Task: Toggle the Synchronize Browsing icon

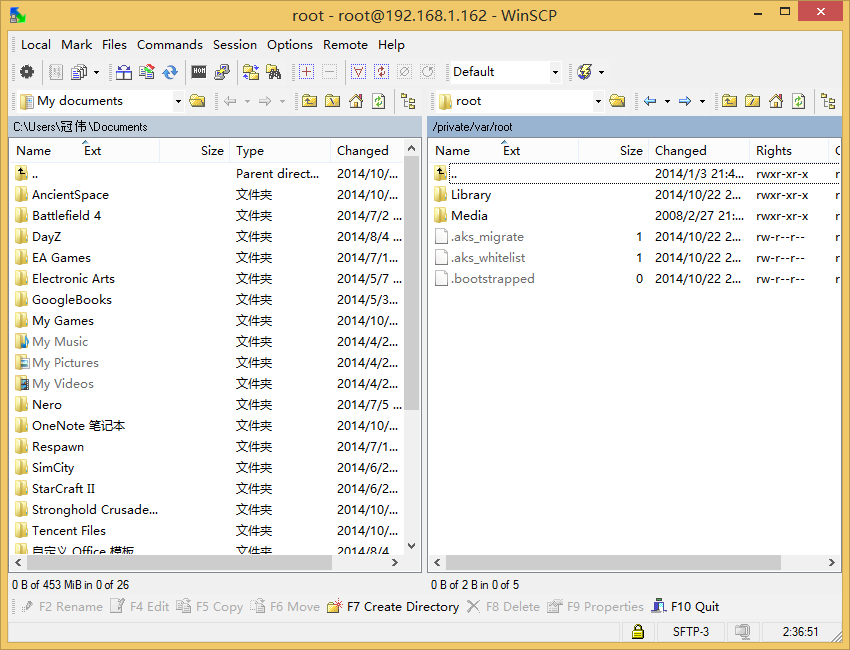Action: click(x=250, y=72)
